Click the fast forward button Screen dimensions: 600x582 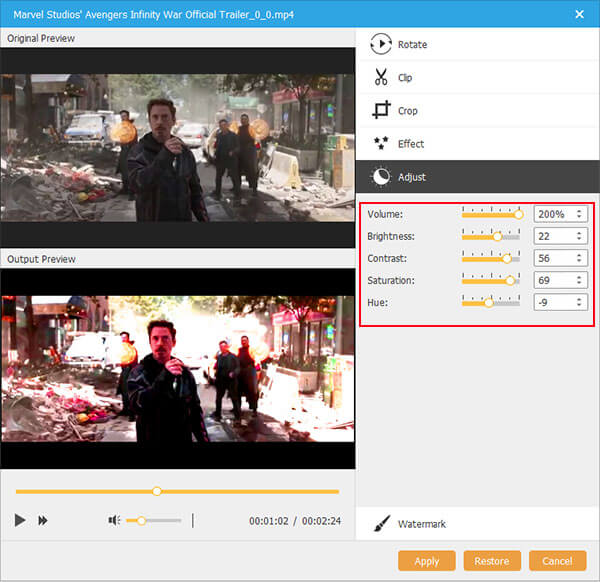click(x=42, y=520)
